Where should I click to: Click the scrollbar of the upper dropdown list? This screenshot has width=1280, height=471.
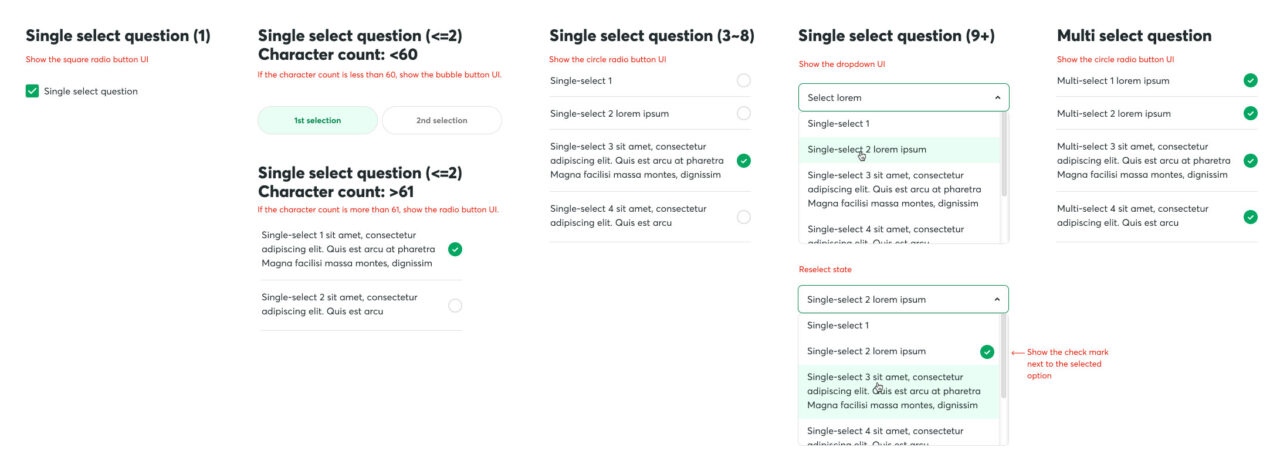point(1005,155)
